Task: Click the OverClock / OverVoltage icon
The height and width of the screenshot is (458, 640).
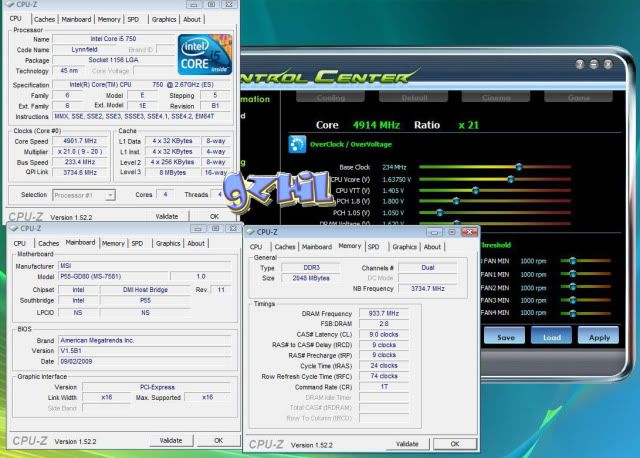Action: pyautogui.click(x=296, y=145)
